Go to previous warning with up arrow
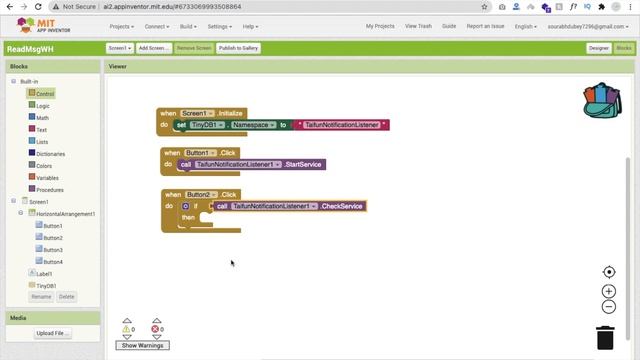 127,321
